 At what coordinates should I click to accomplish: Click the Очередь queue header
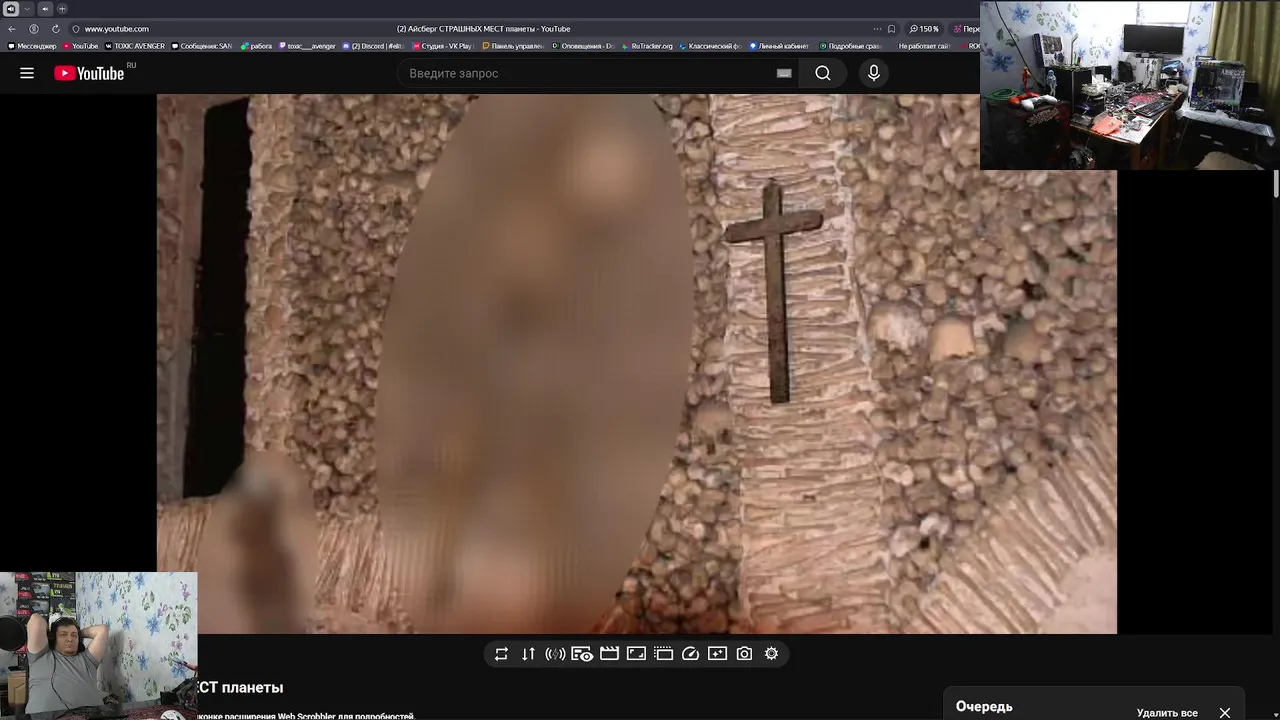[984, 707]
